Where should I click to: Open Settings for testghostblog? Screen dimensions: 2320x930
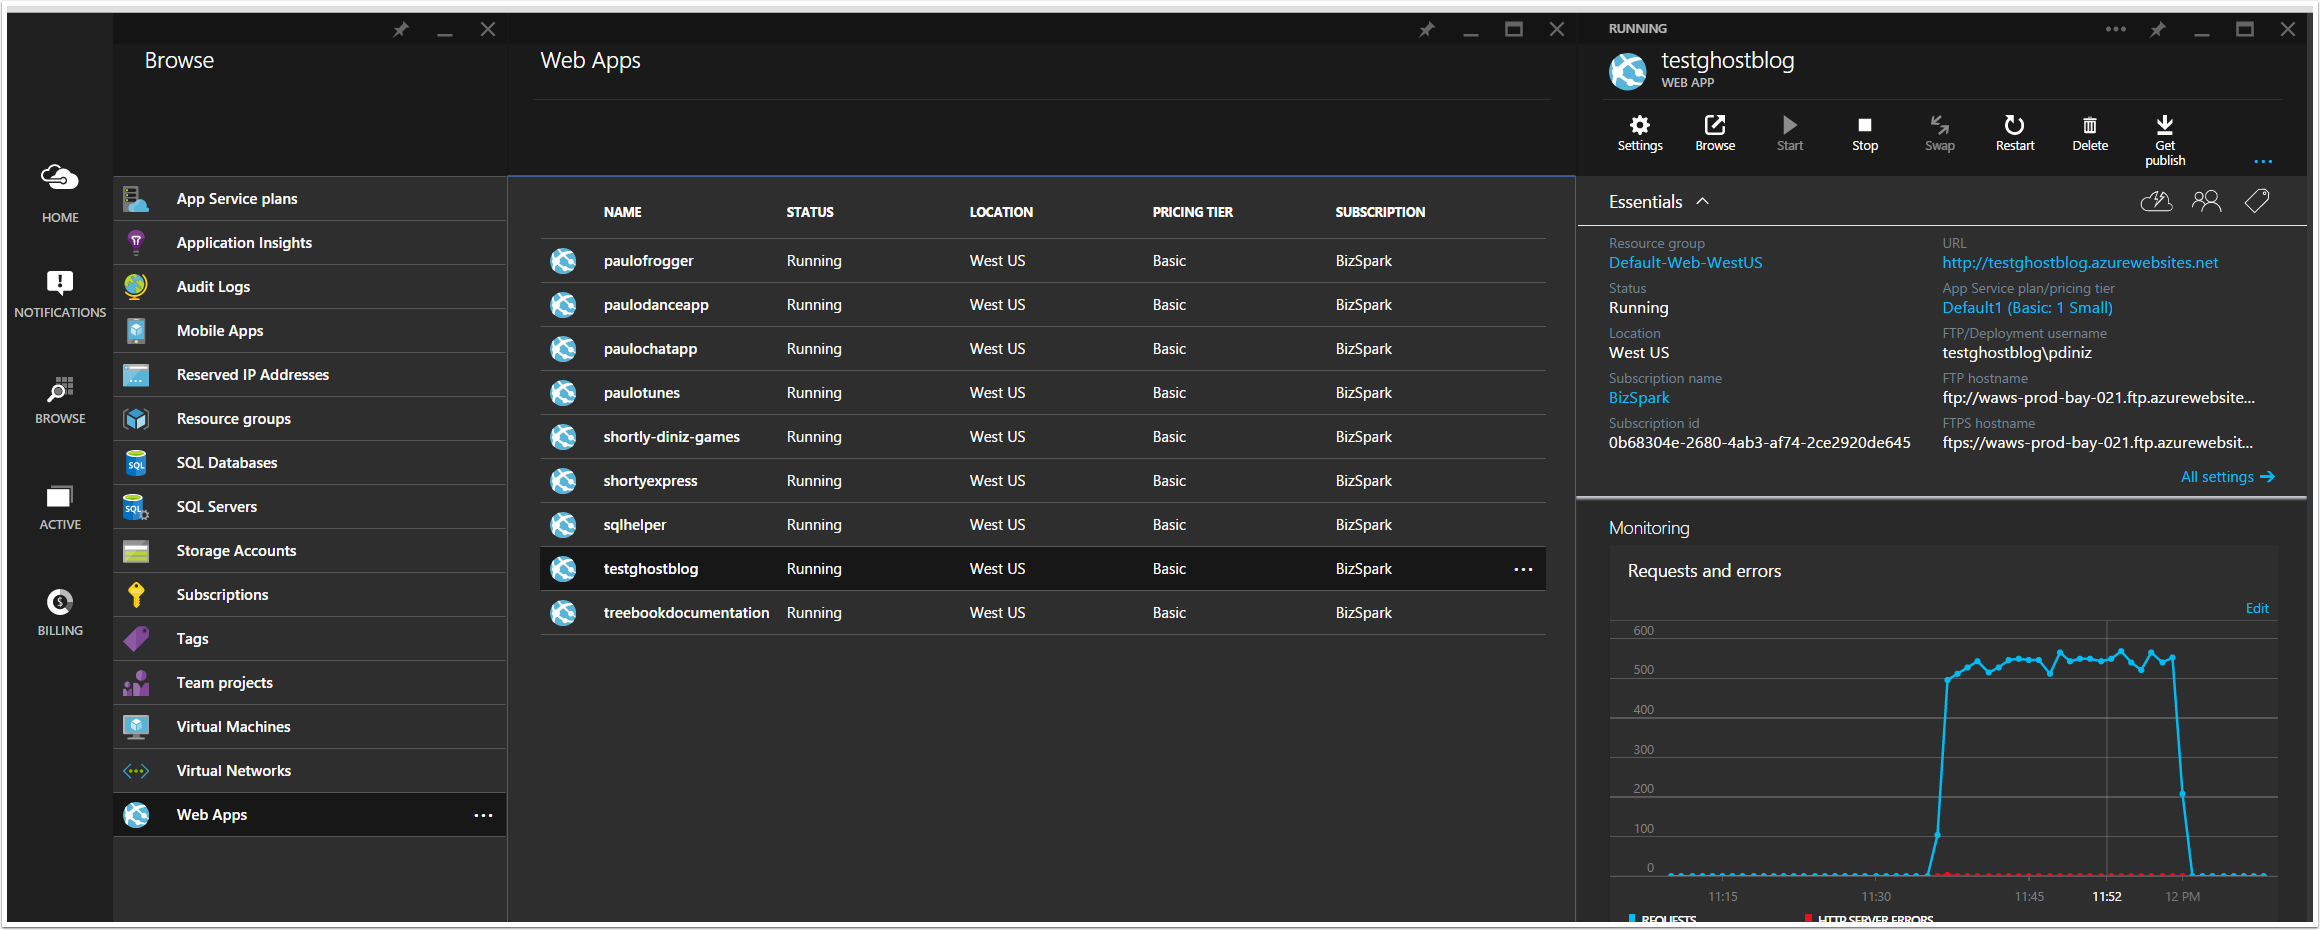tap(1640, 133)
